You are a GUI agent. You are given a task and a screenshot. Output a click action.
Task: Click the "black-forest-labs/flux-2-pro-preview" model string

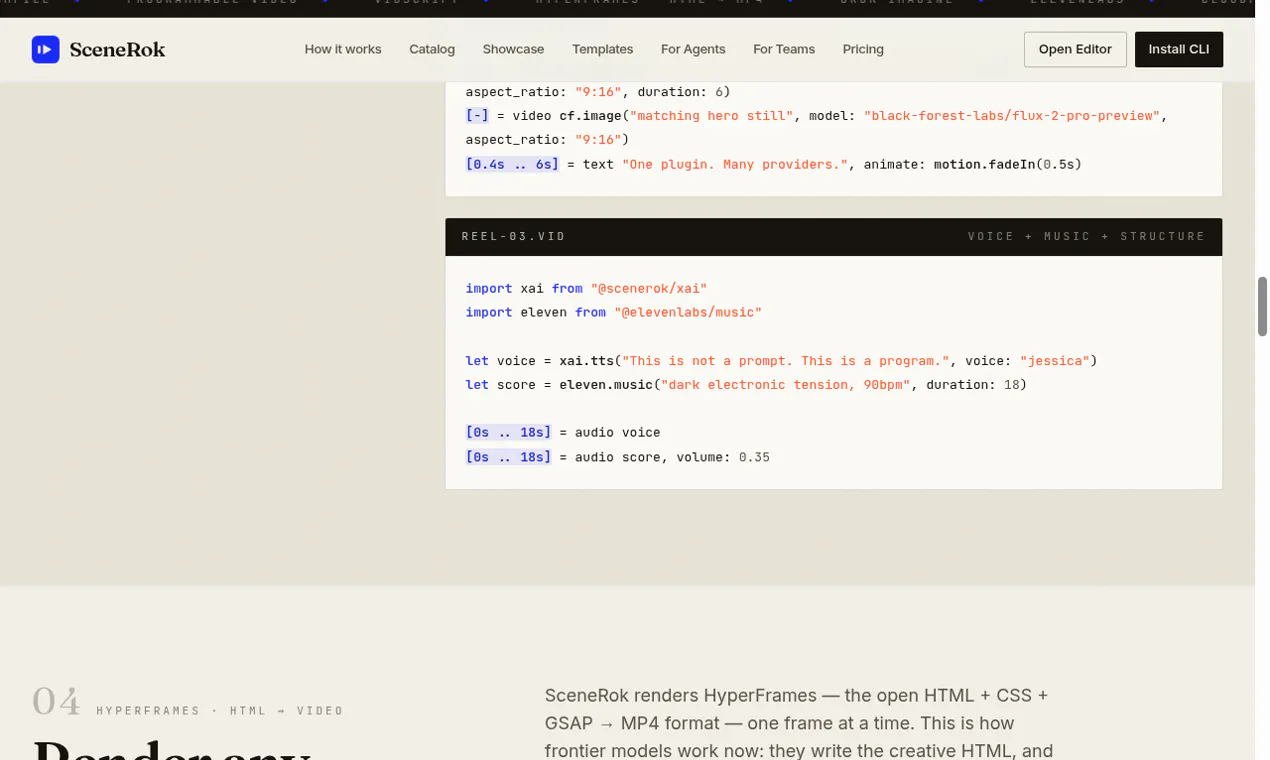coord(1012,115)
